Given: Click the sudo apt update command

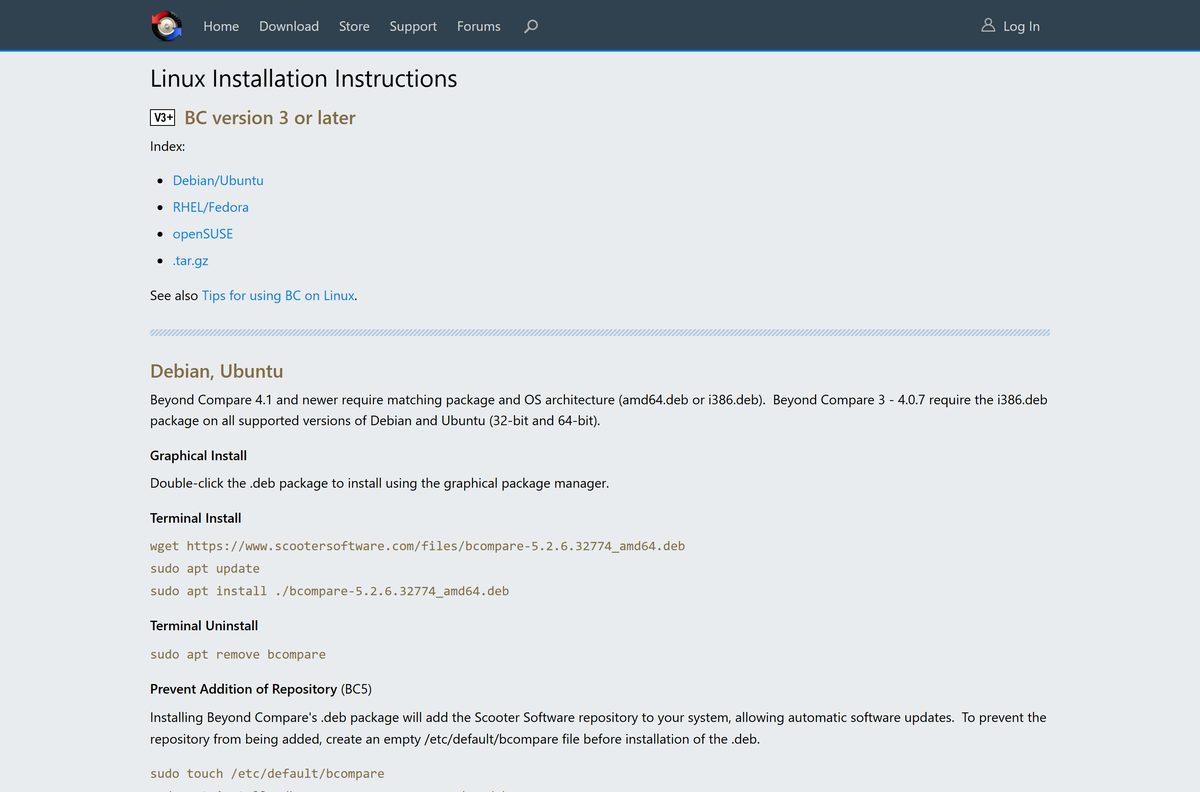Looking at the screenshot, I should (x=205, y=568).
